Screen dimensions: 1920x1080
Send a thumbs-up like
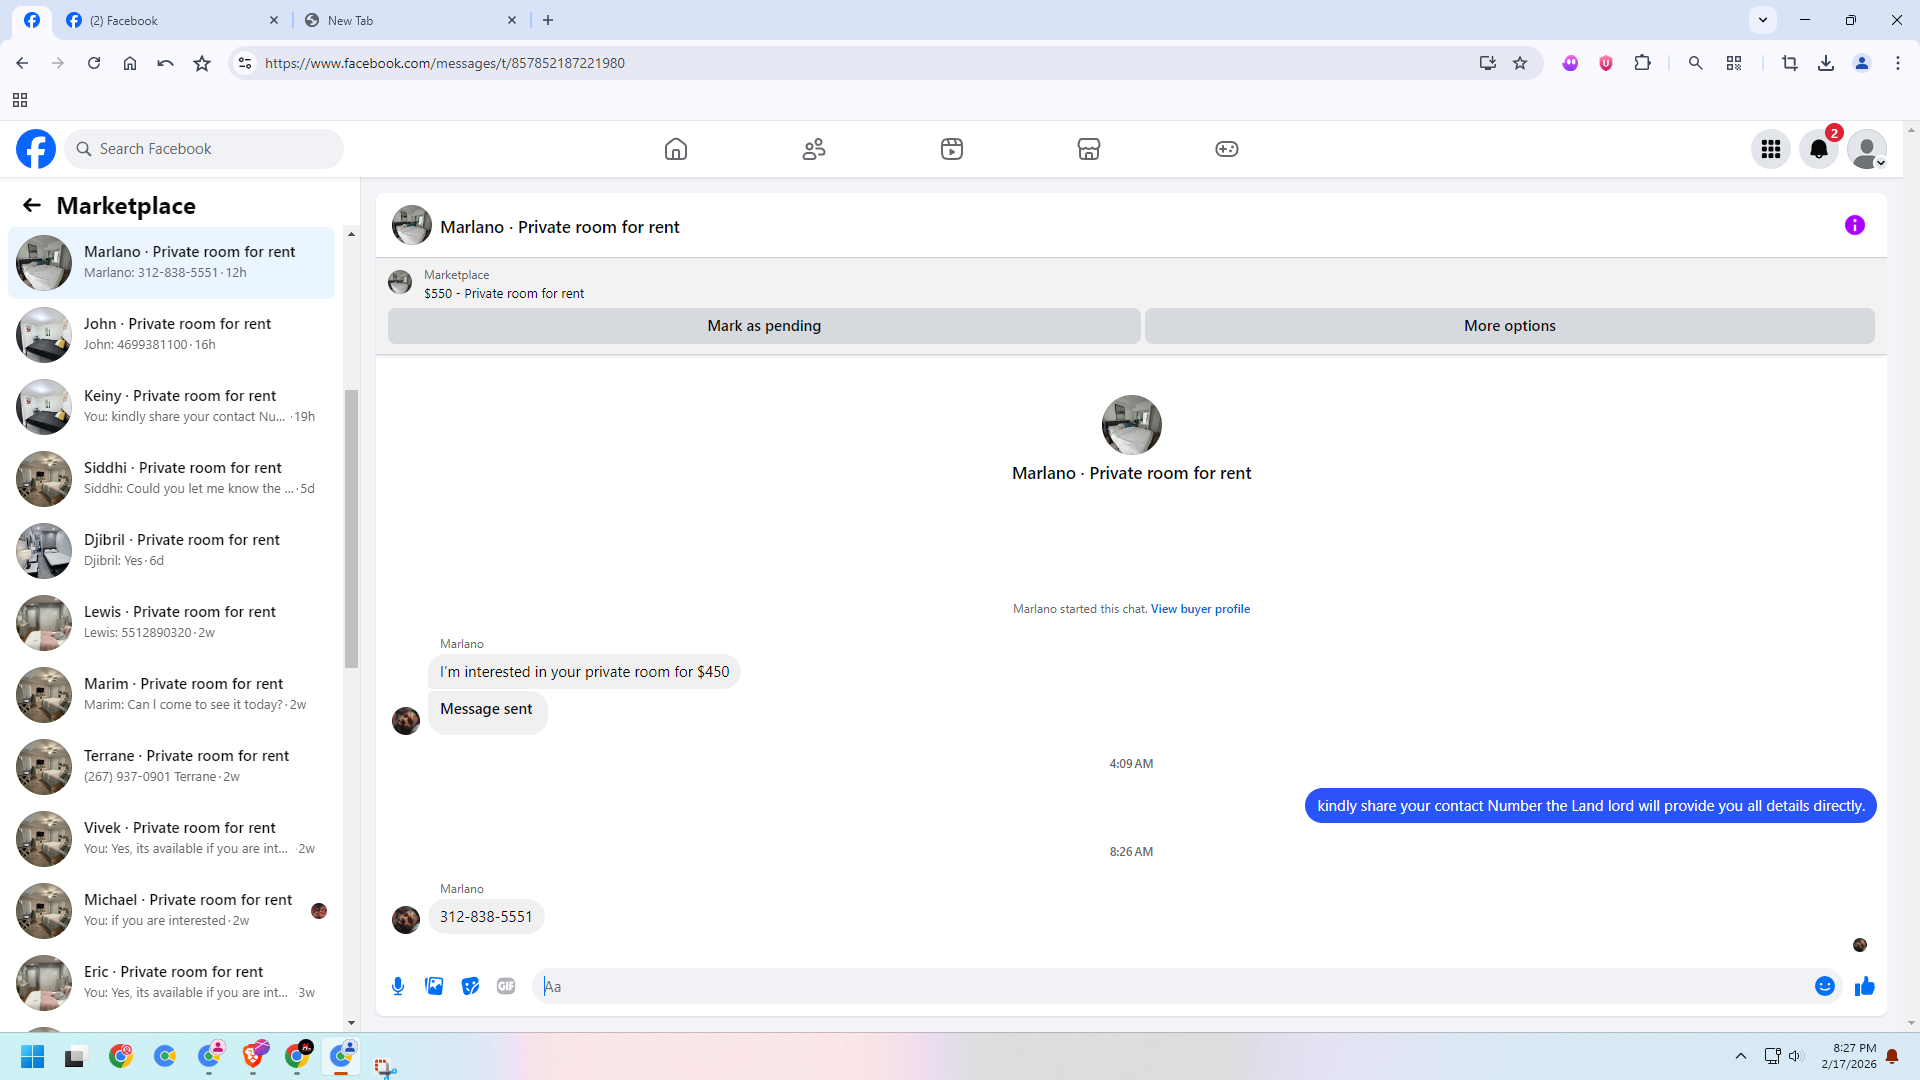coord(1864,986)
